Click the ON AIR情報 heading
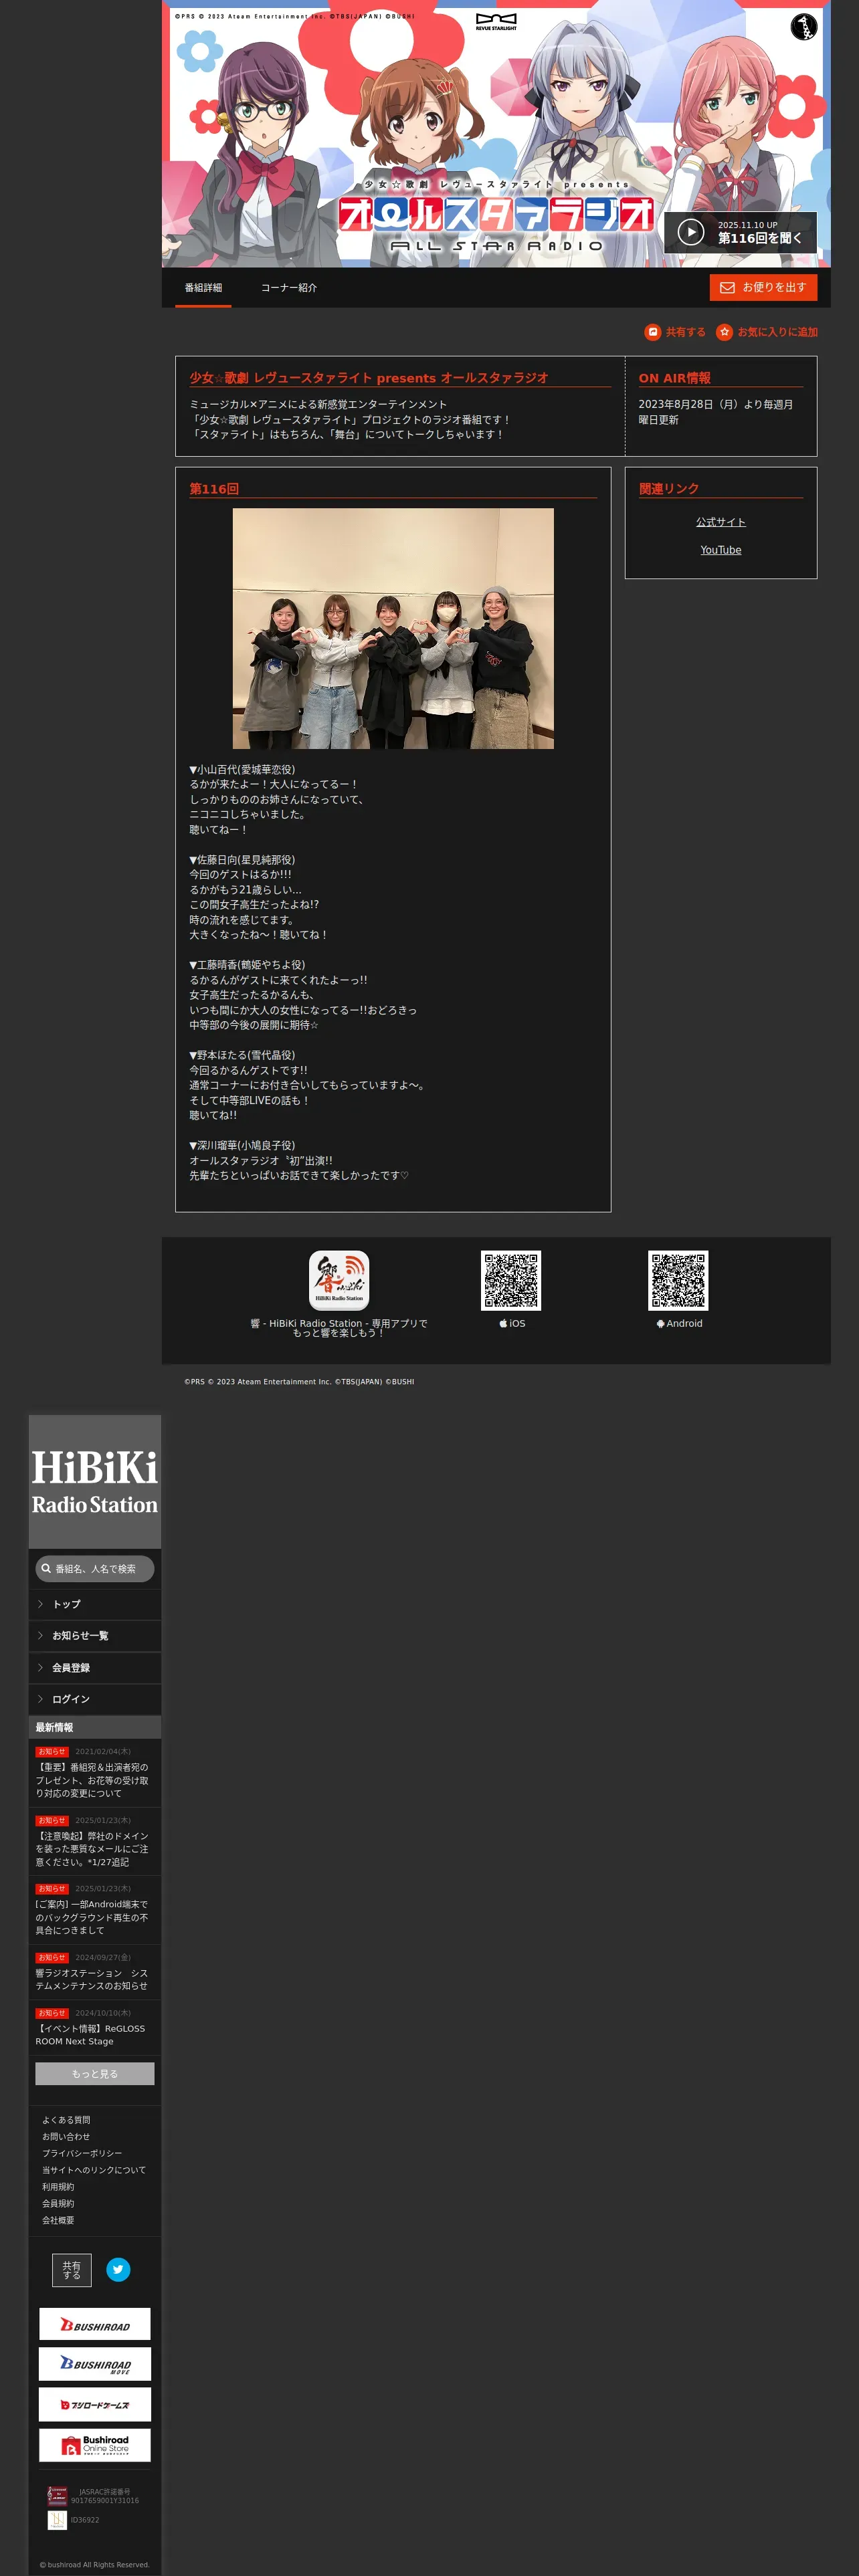 click(x=675, y=378)
